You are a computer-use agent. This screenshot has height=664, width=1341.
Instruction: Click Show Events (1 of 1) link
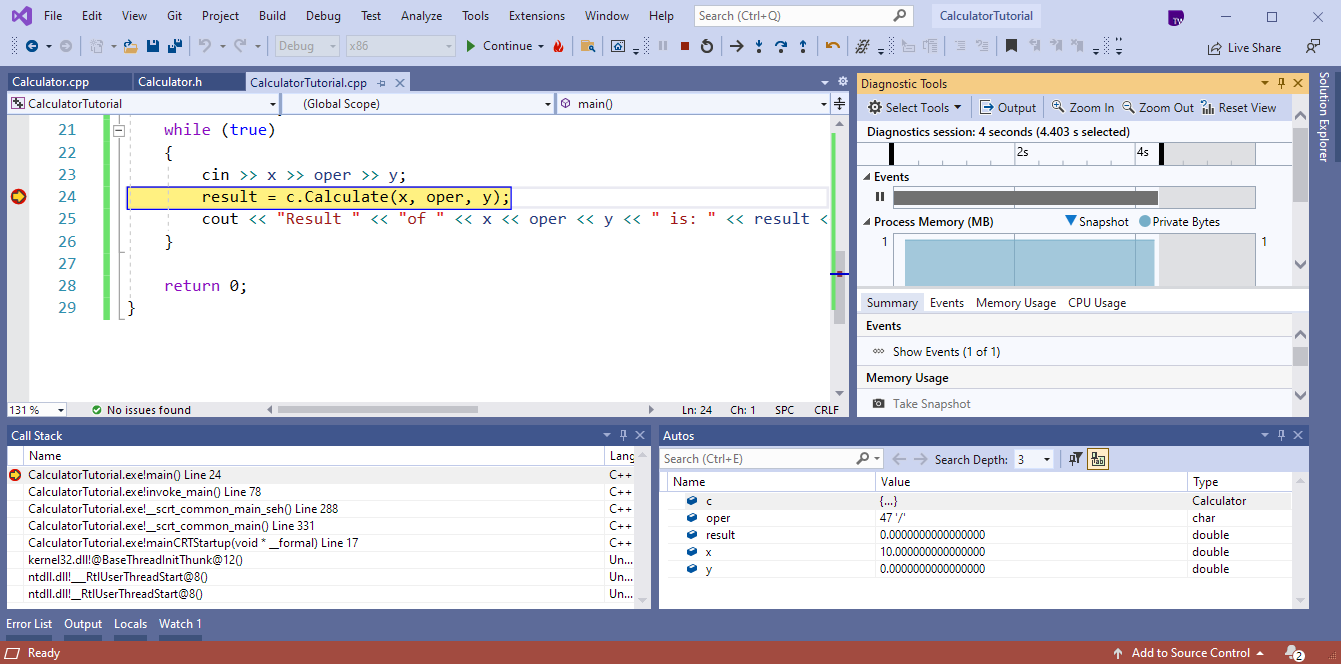point(945,352)
